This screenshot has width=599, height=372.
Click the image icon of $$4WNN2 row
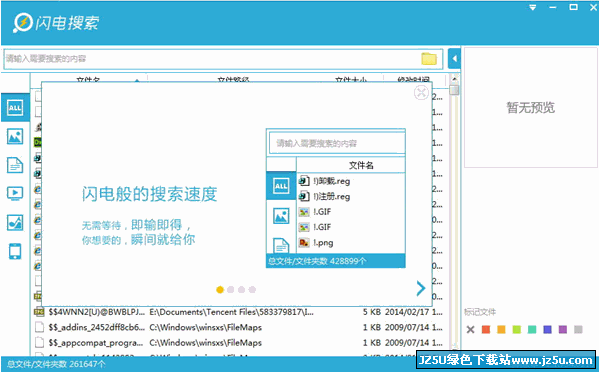click(x=39, y=312)
